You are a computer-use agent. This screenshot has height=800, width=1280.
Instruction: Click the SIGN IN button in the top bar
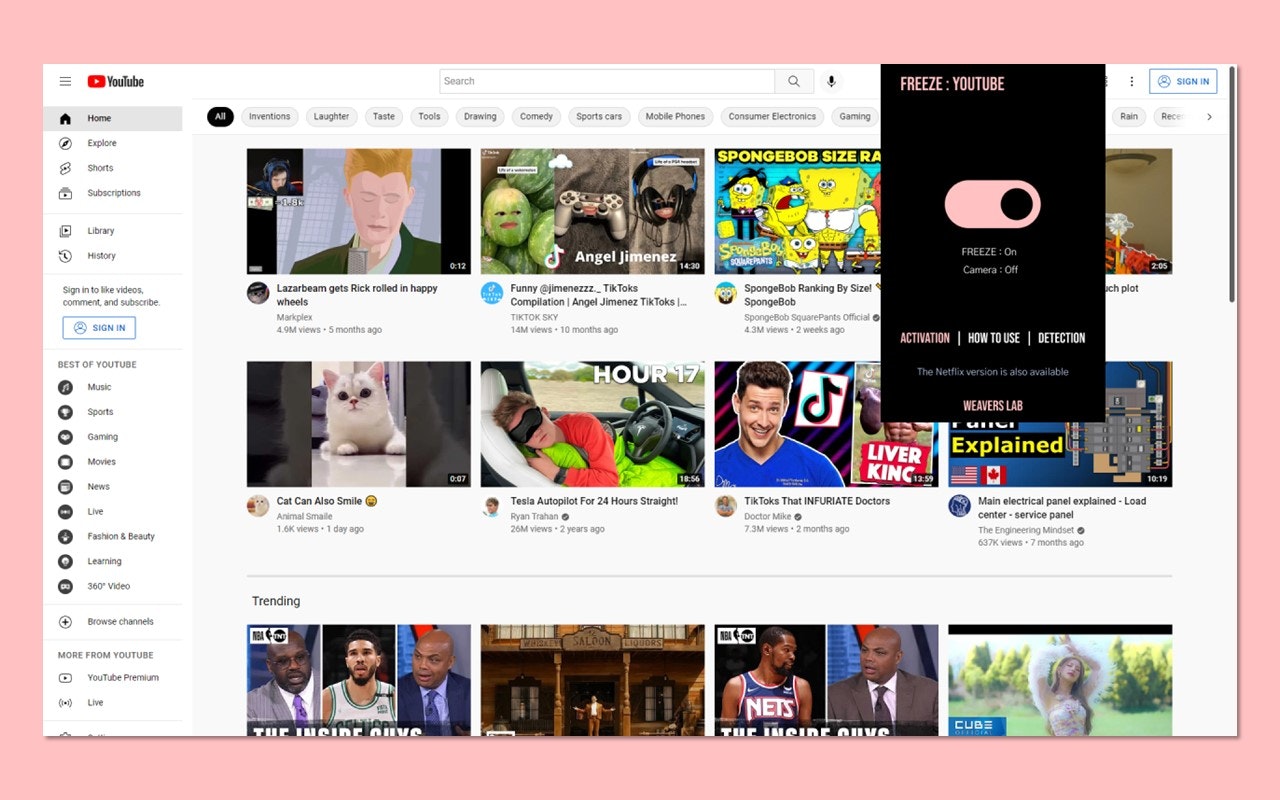pyautogui.click(x=1183, y=81)
